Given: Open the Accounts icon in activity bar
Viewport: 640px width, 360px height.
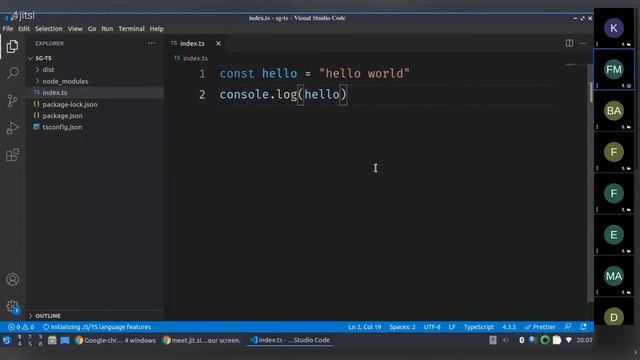Looking at the screenshot, I should pyautogui.click(x=12, y=279).
